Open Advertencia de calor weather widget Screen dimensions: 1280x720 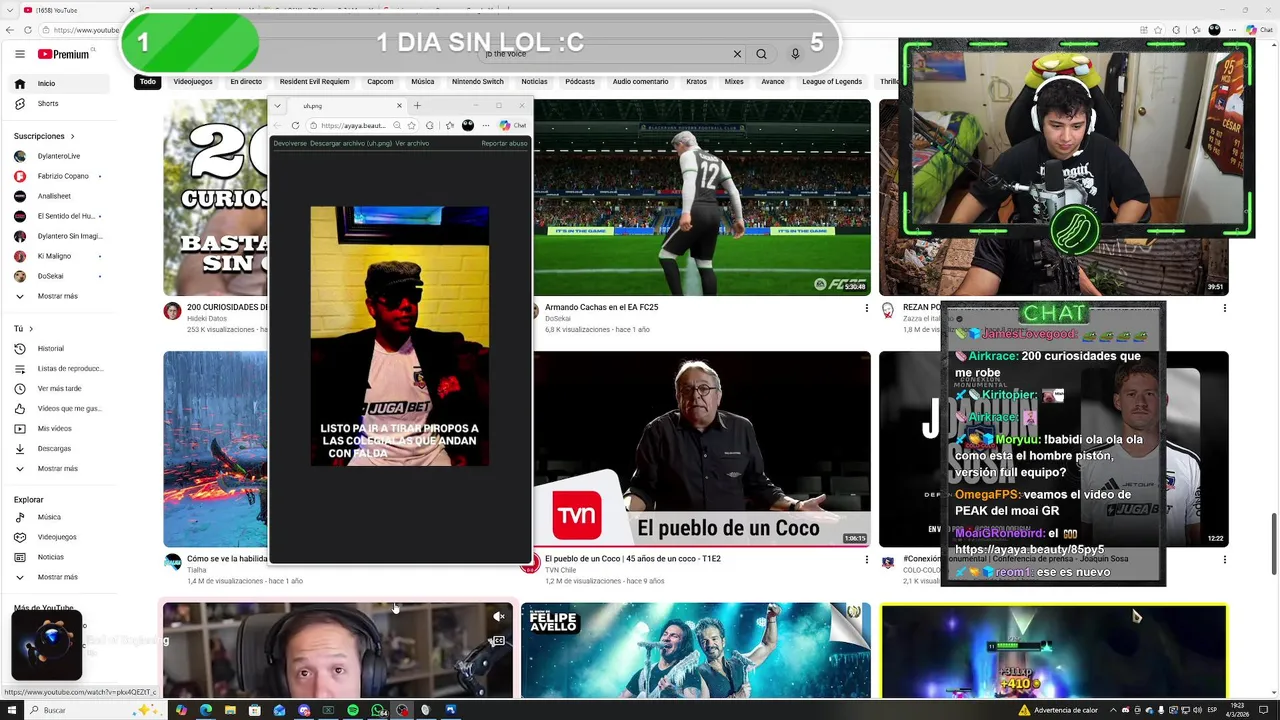[x=1058, y=710]
